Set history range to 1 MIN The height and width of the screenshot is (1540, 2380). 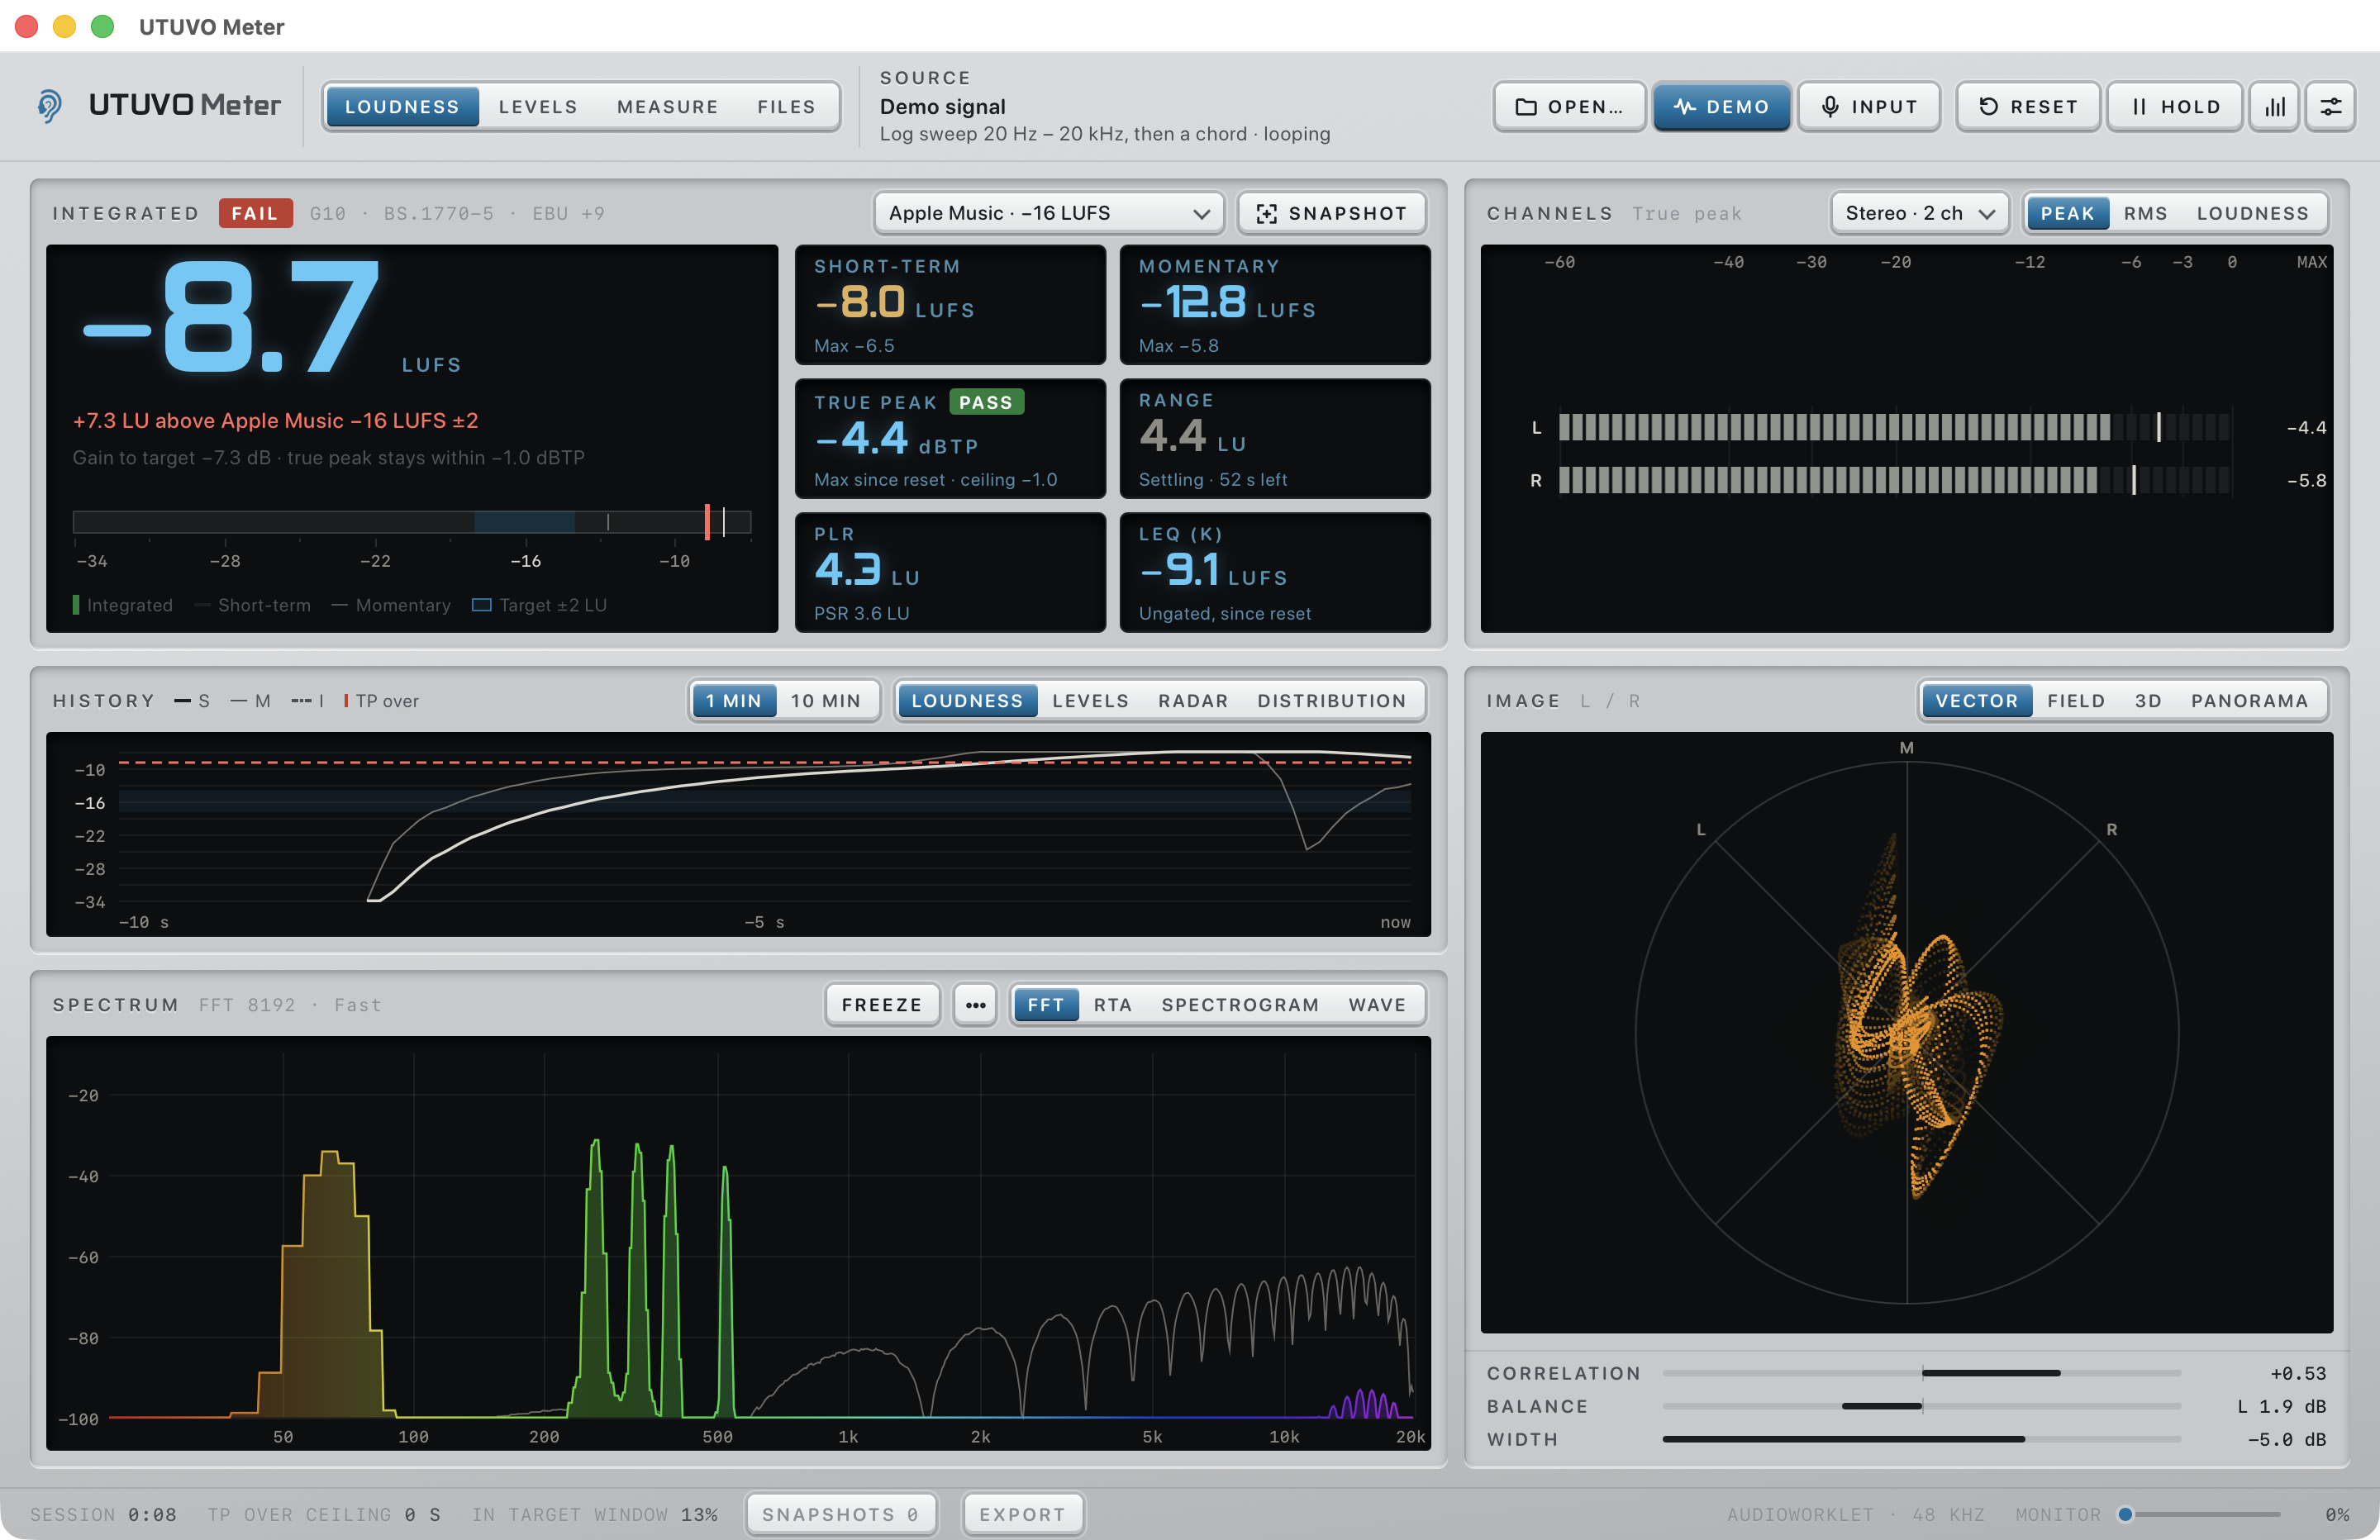pyautogui.click(x=734, y=701)
